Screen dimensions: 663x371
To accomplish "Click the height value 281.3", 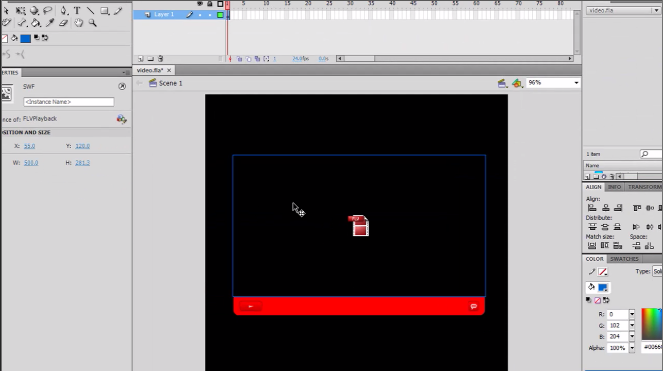I will coord(82,162).
